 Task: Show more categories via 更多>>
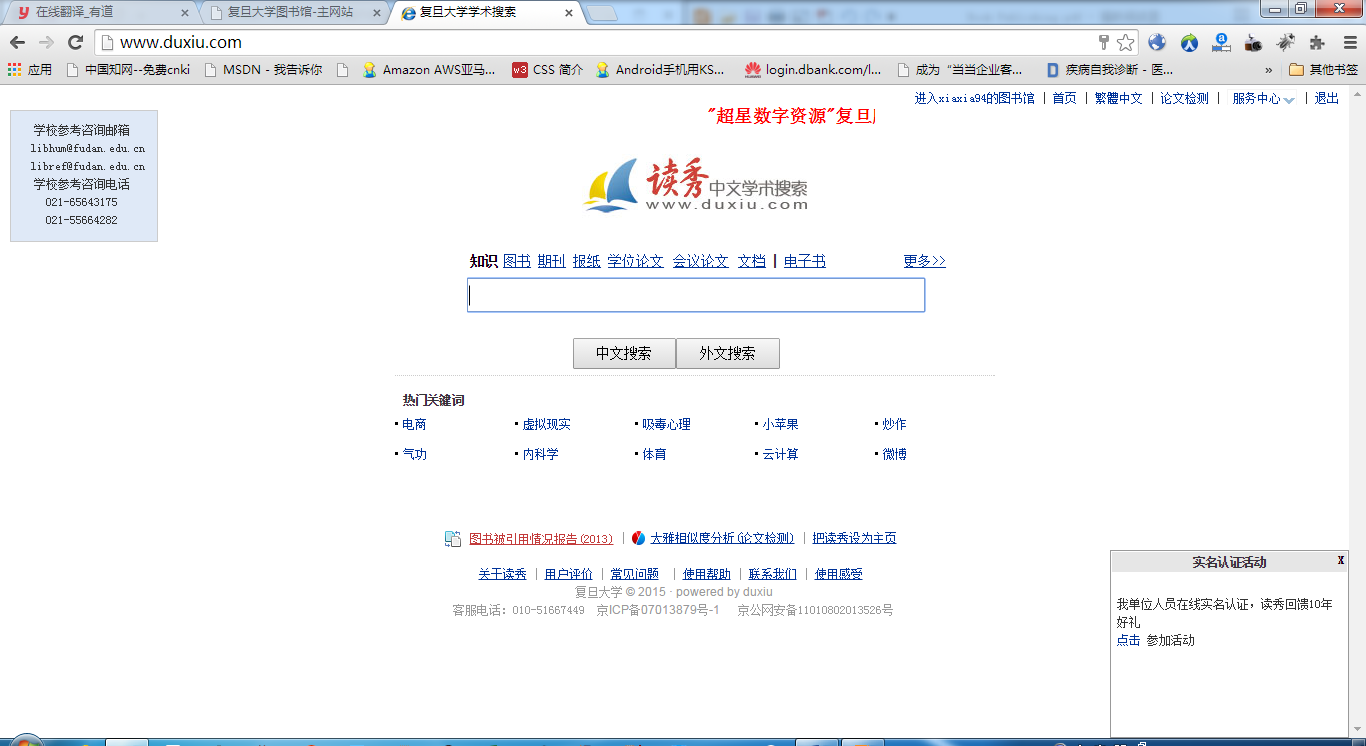click(924, 261)
